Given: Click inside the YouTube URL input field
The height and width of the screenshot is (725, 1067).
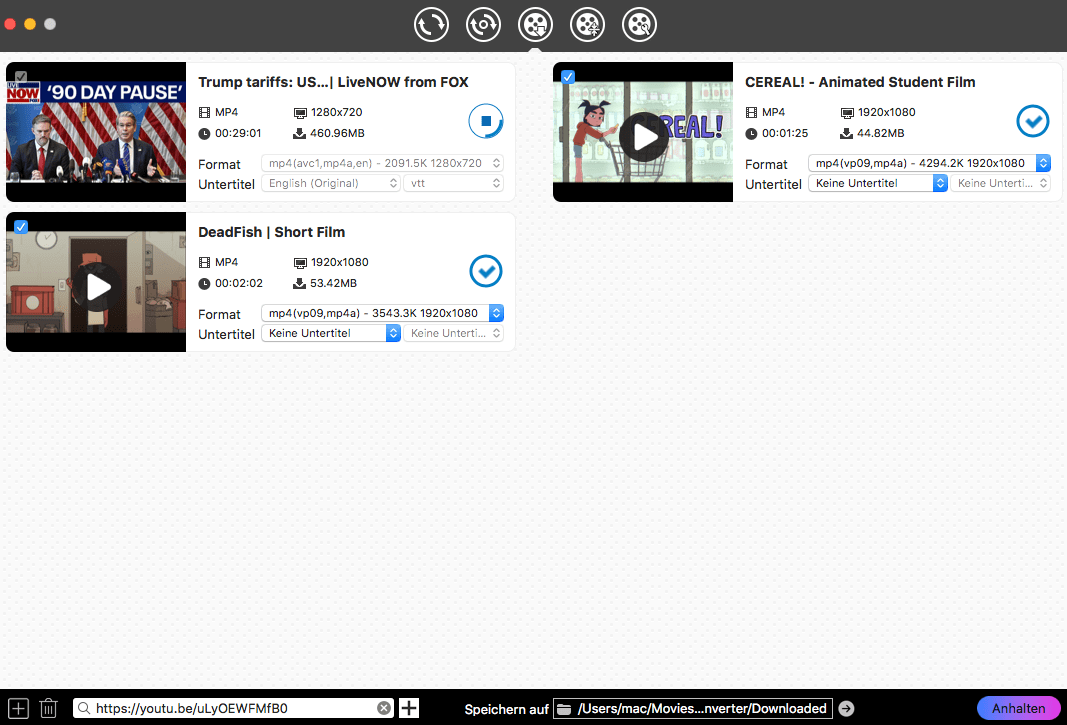Looking at the screenshot, I should pos(230,707).
